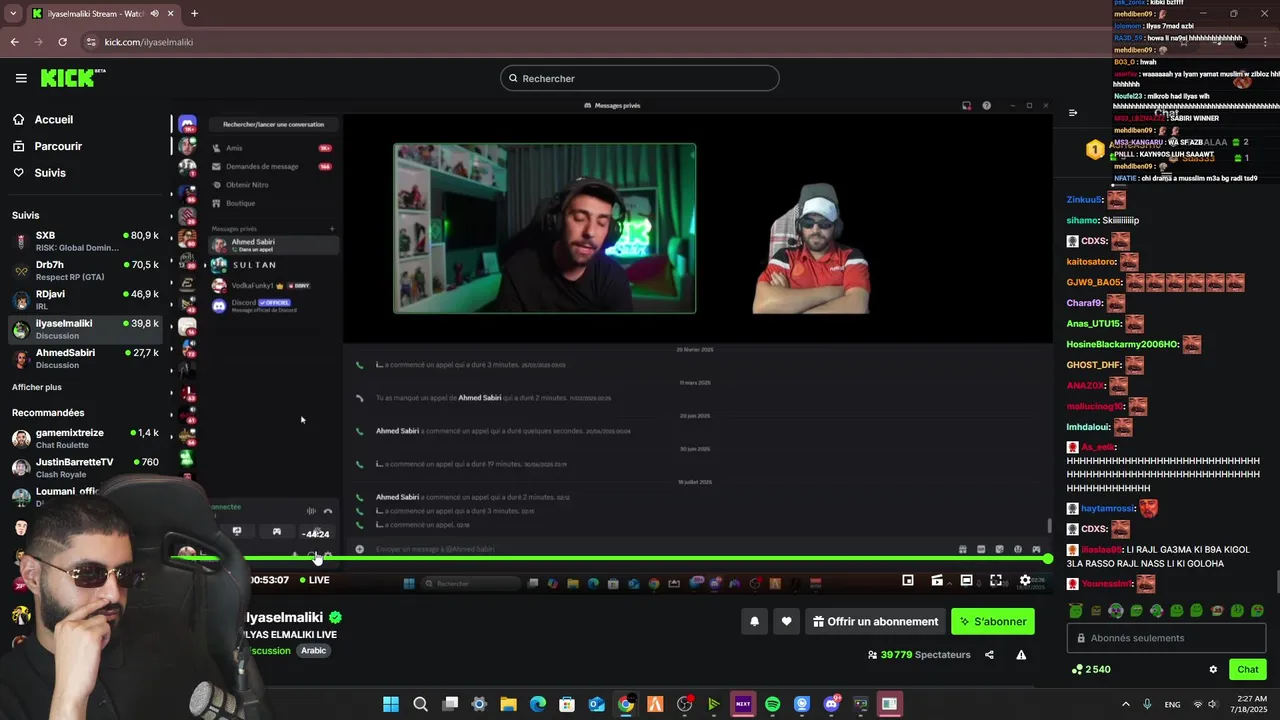The width and height of the screenshot is (1280, 720).
Task: Click Offrir un abonnement button
Action: click(x=875, y=621)
